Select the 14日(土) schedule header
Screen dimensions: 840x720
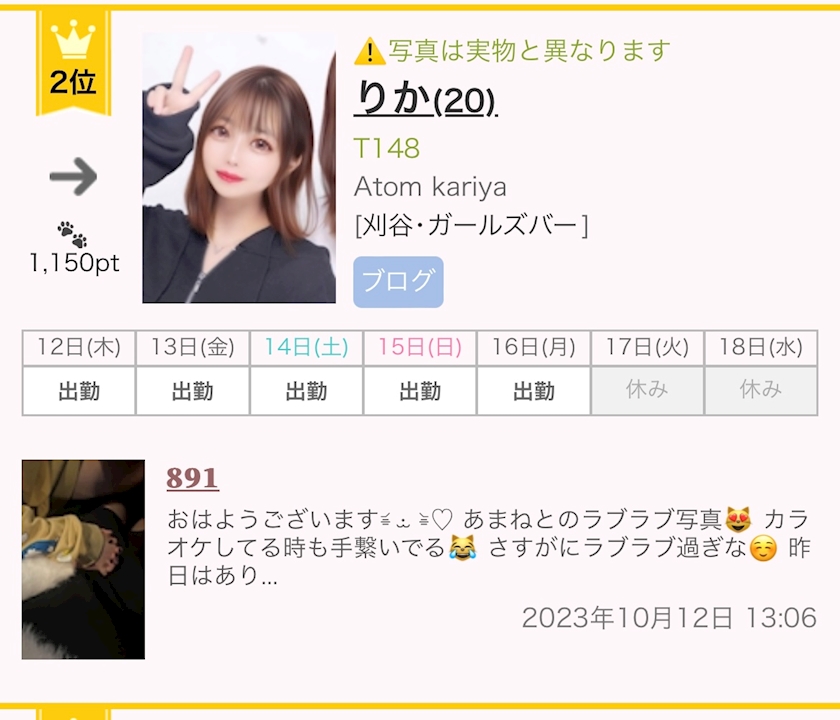(x=306, y=348)
